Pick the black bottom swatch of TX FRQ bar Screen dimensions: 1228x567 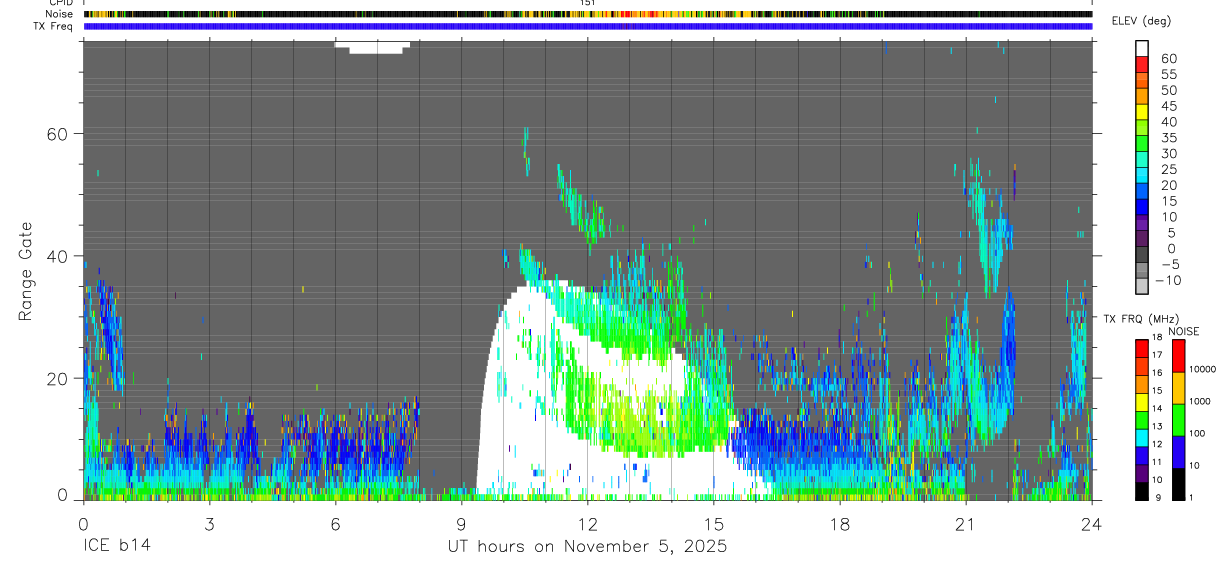tap(1142, 491)
